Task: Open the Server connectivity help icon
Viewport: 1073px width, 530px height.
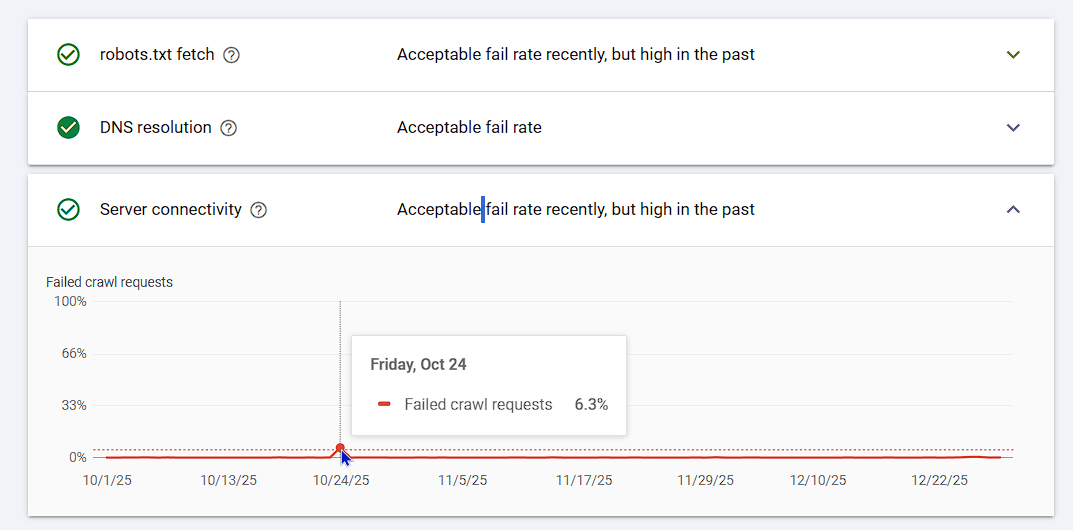Action: [x=258, y=210]
